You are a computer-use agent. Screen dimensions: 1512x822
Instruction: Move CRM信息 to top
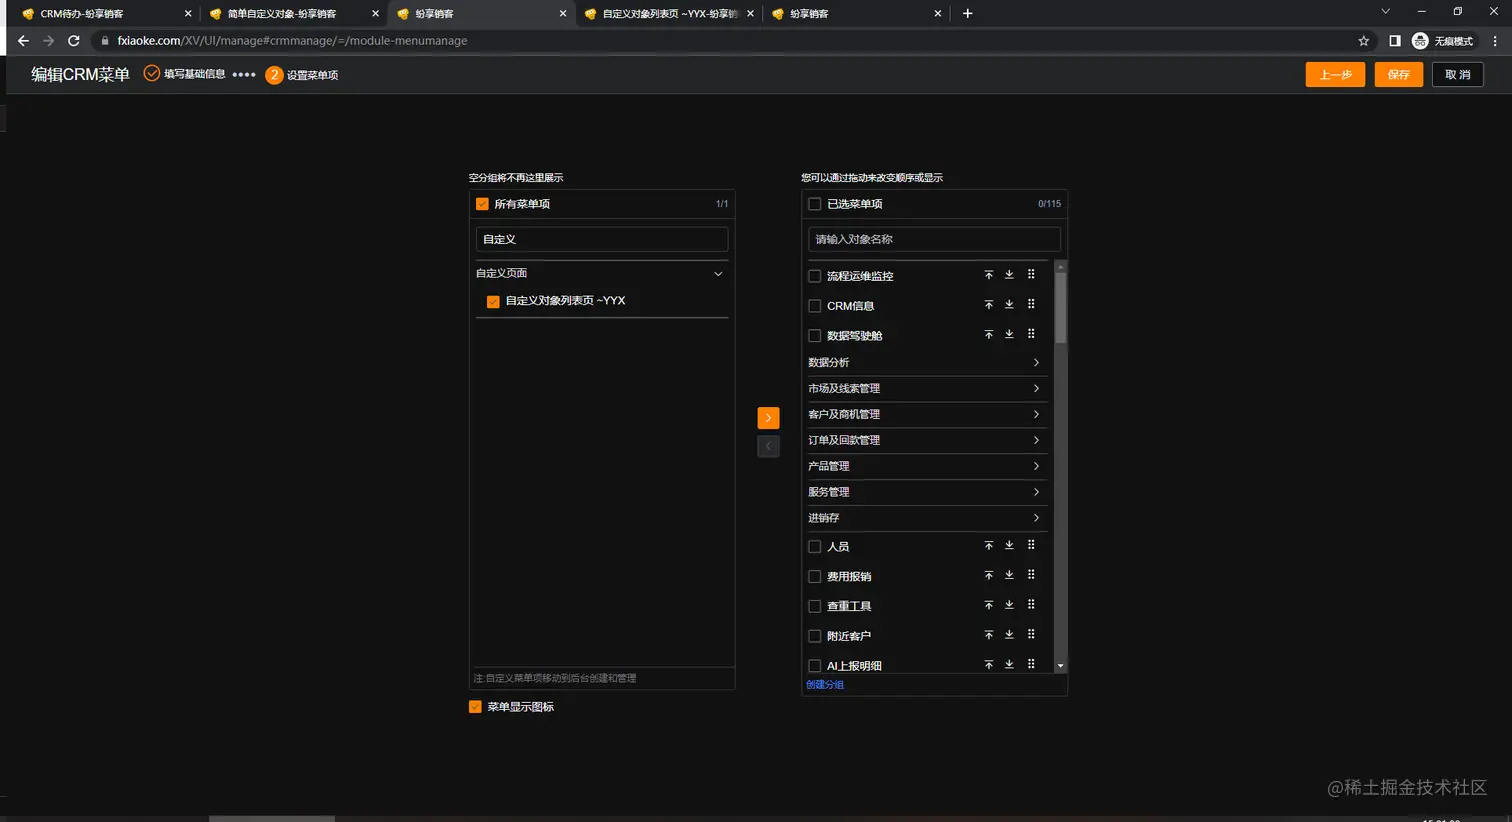click(x=988, y=305)
